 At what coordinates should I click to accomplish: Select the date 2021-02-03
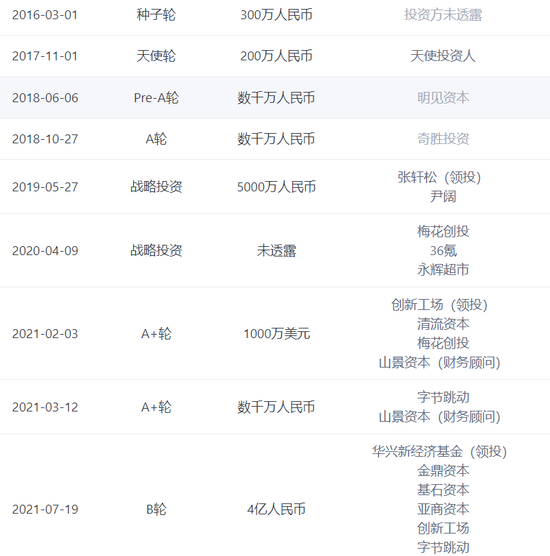45,334
